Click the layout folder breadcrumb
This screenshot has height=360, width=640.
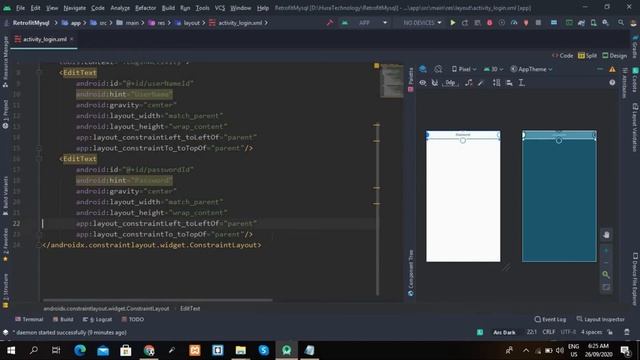[188, 23]
